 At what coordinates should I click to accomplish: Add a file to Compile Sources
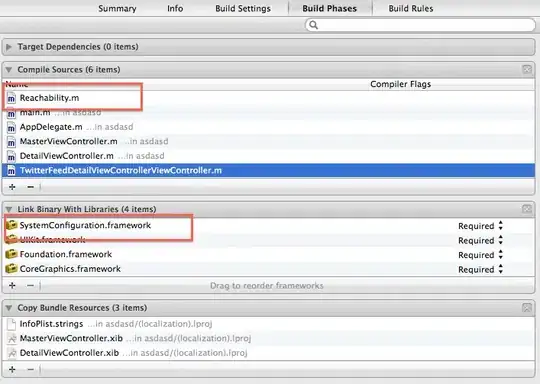click(x=12, y=187)
